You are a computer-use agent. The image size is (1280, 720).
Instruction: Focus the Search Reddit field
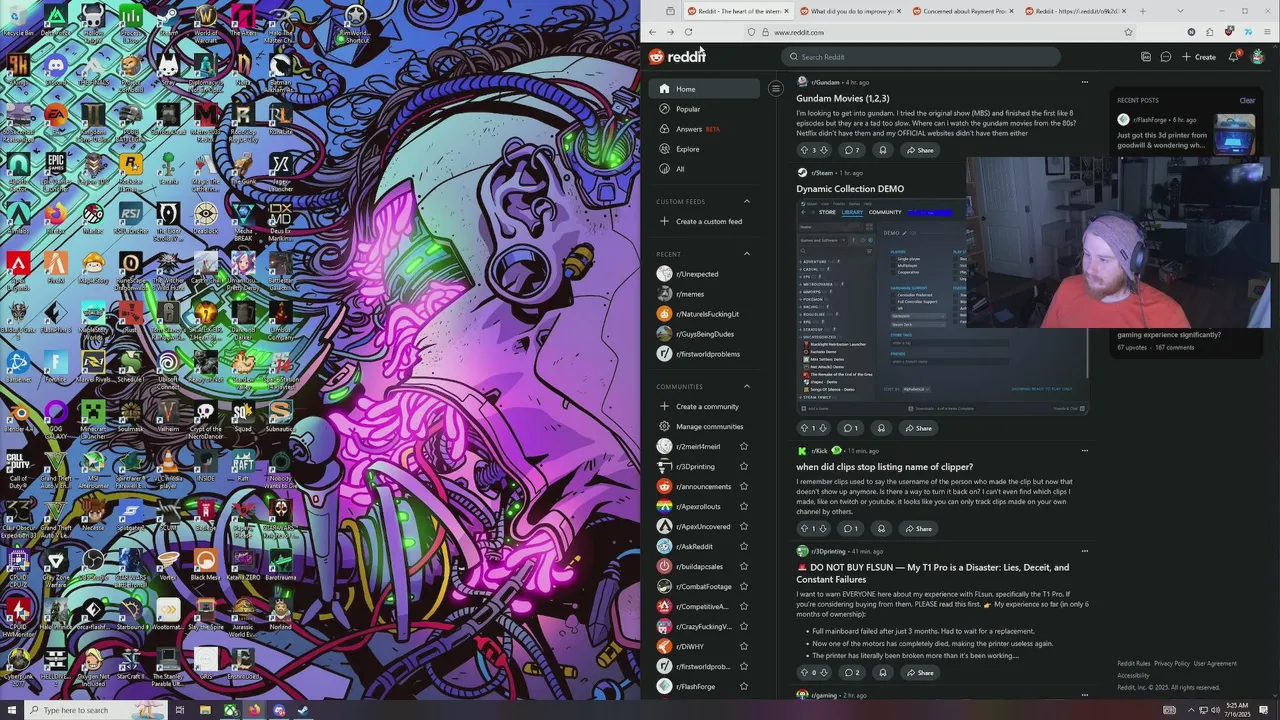point(921,57)
